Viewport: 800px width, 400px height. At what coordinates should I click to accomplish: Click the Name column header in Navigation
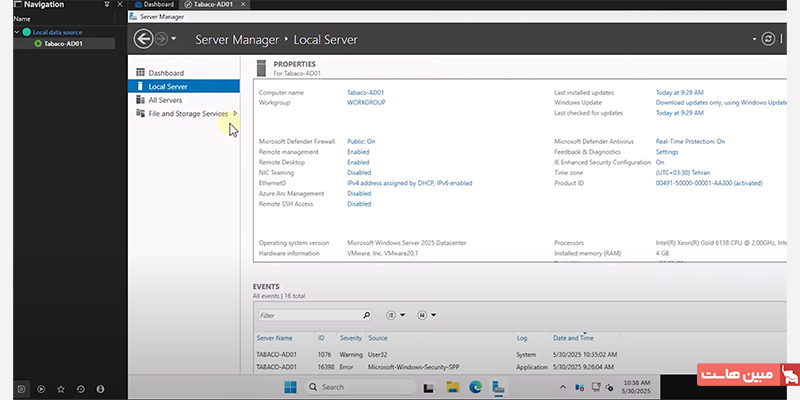click(x=22, y=19)
